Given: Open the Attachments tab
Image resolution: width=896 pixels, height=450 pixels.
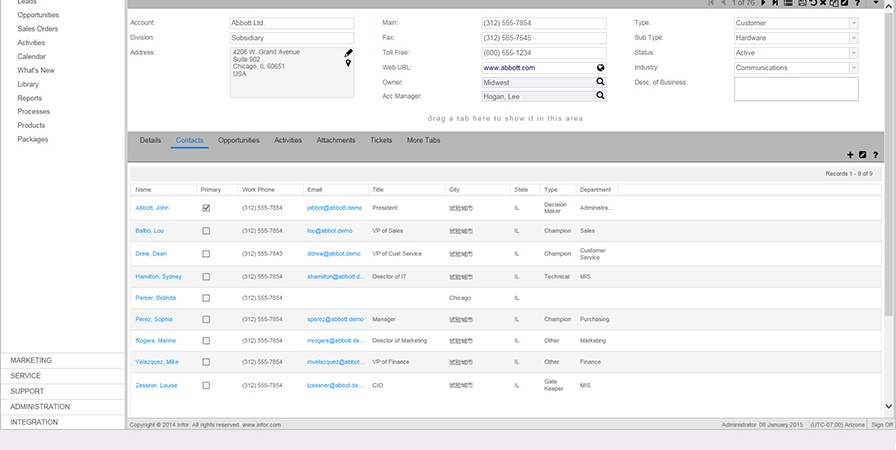Looking at the screenshot, I should [336, 140].
